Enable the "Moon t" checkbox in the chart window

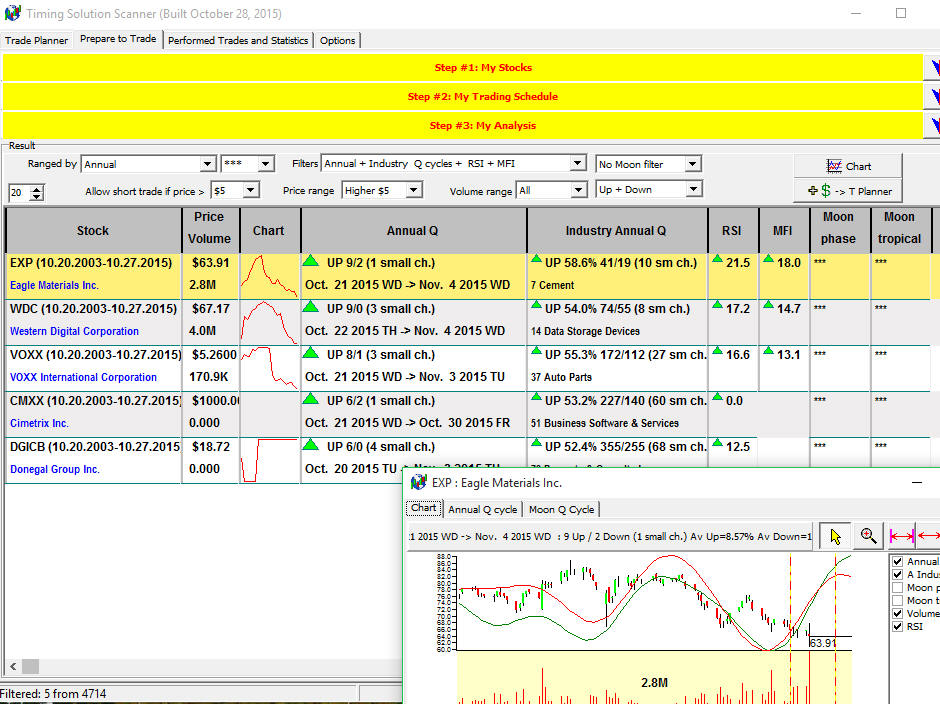897,600
